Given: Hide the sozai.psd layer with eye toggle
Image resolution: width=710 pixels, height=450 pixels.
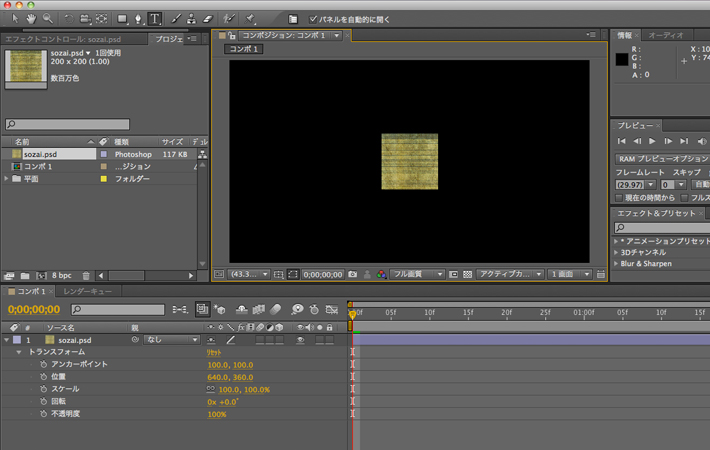Looking at the screenshot, I should pos(300,340).
